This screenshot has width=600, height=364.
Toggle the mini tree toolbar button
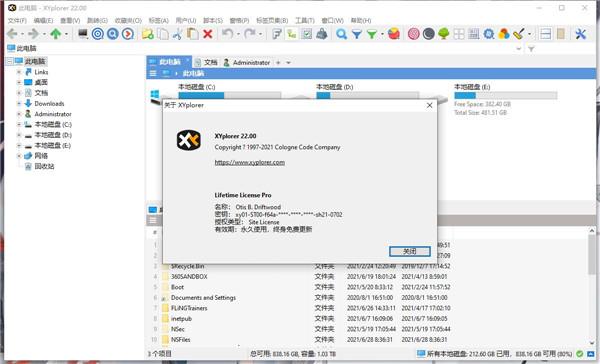coord(292,34)
